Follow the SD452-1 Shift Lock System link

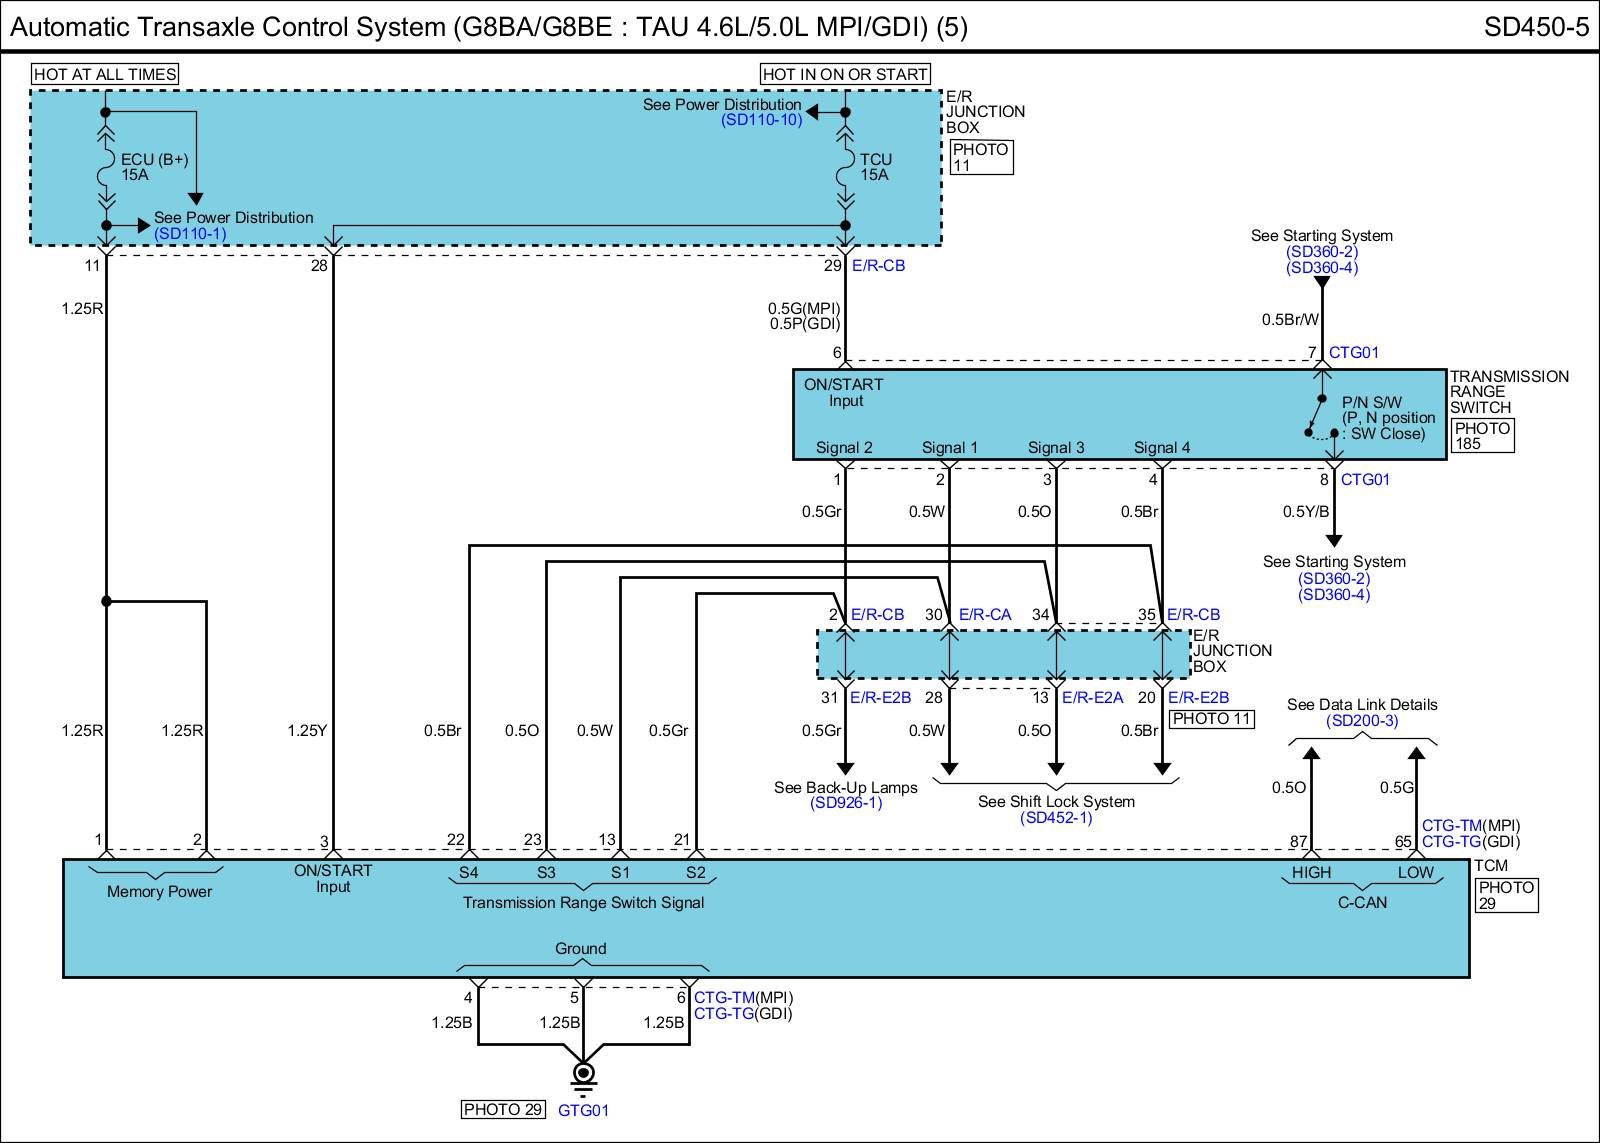click(1056, 818)
